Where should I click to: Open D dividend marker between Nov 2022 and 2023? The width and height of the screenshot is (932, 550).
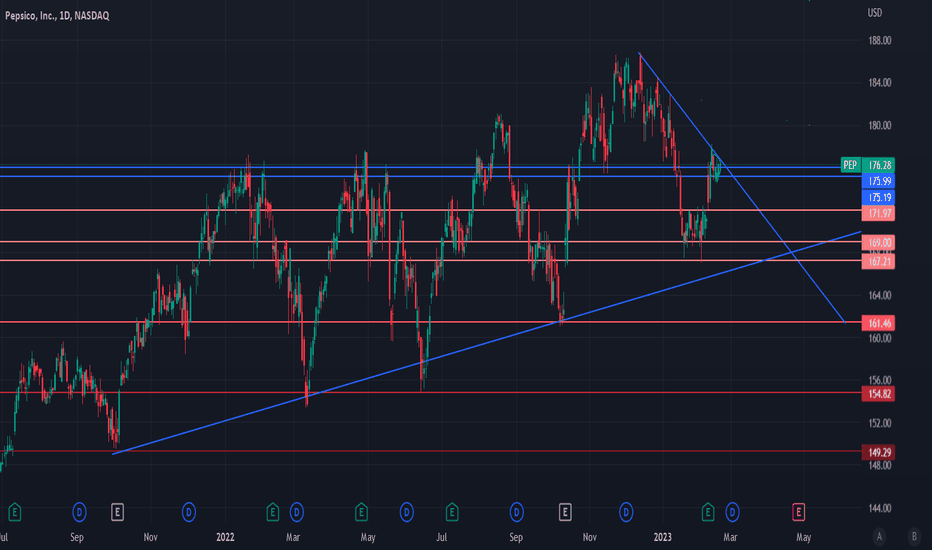[x=626, y=511]
